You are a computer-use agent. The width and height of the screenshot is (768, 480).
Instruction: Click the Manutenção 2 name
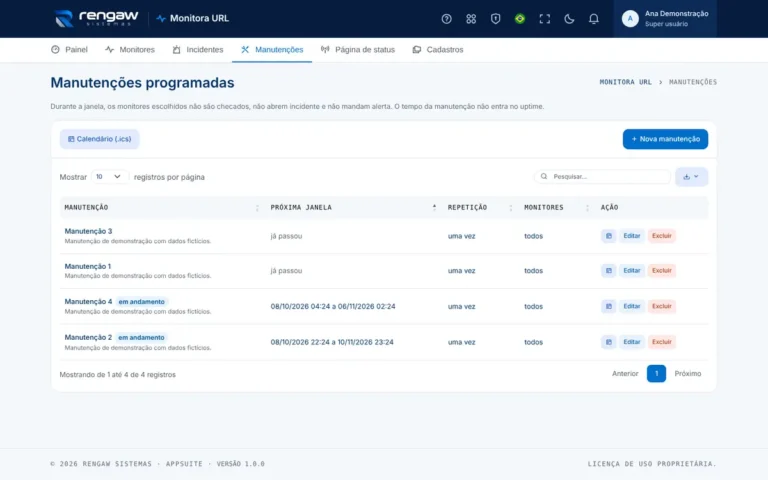[88, 337]
